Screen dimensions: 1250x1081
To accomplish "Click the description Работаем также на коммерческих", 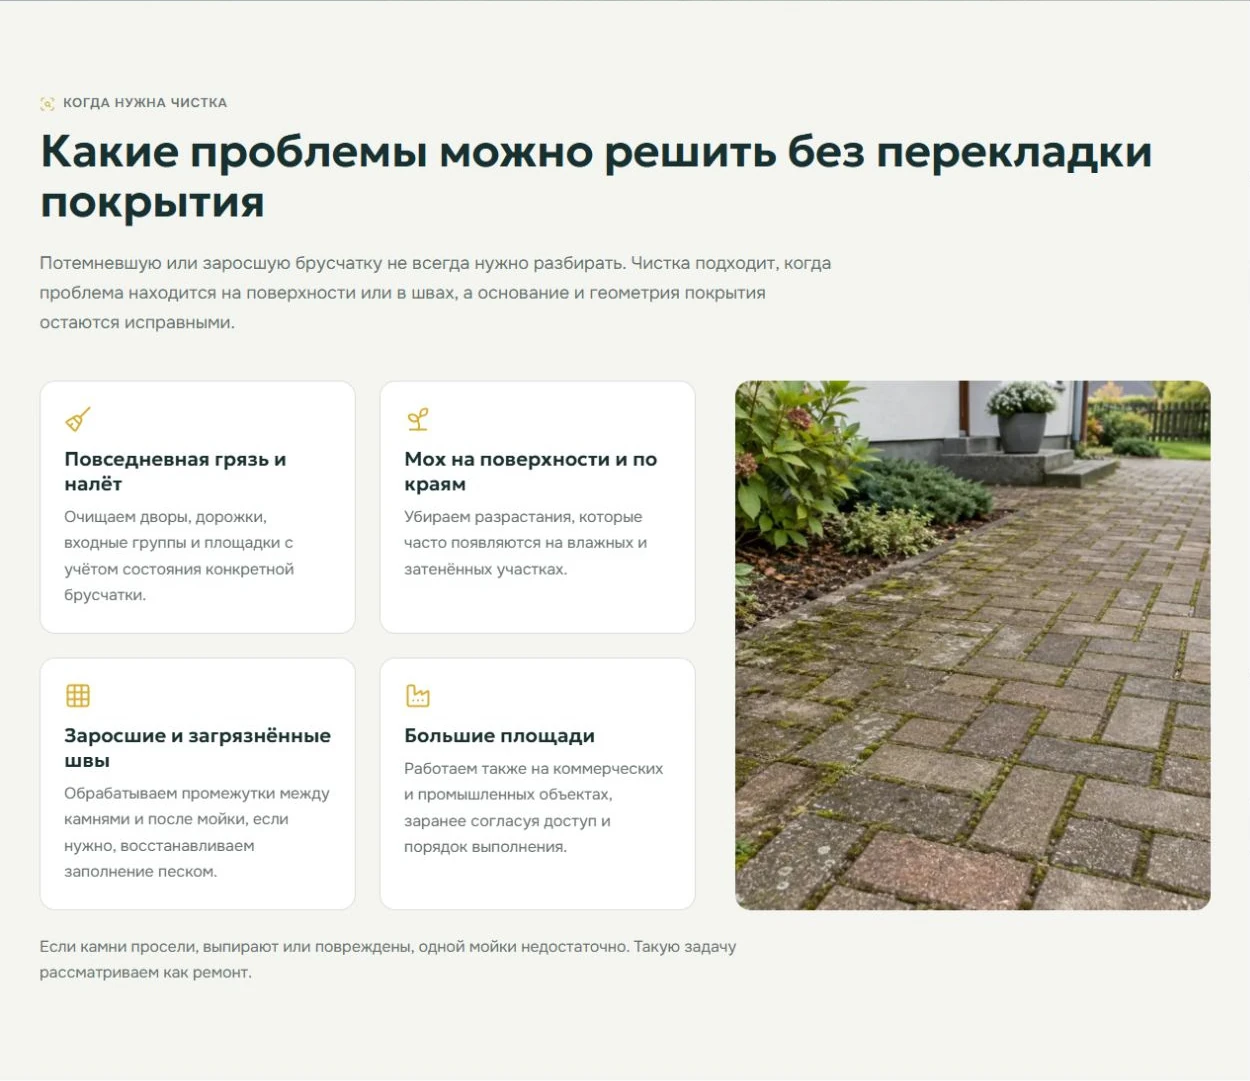I will click(533, 807).
